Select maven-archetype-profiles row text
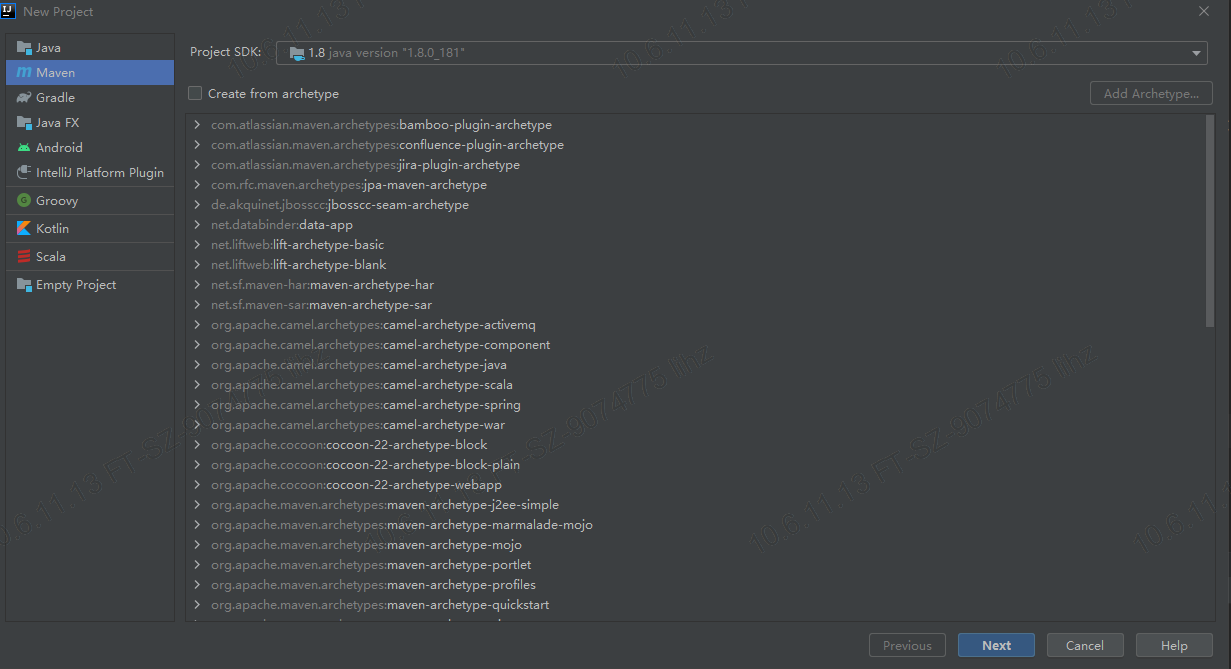The image size is (1231, 669). (x=373, y=585)
